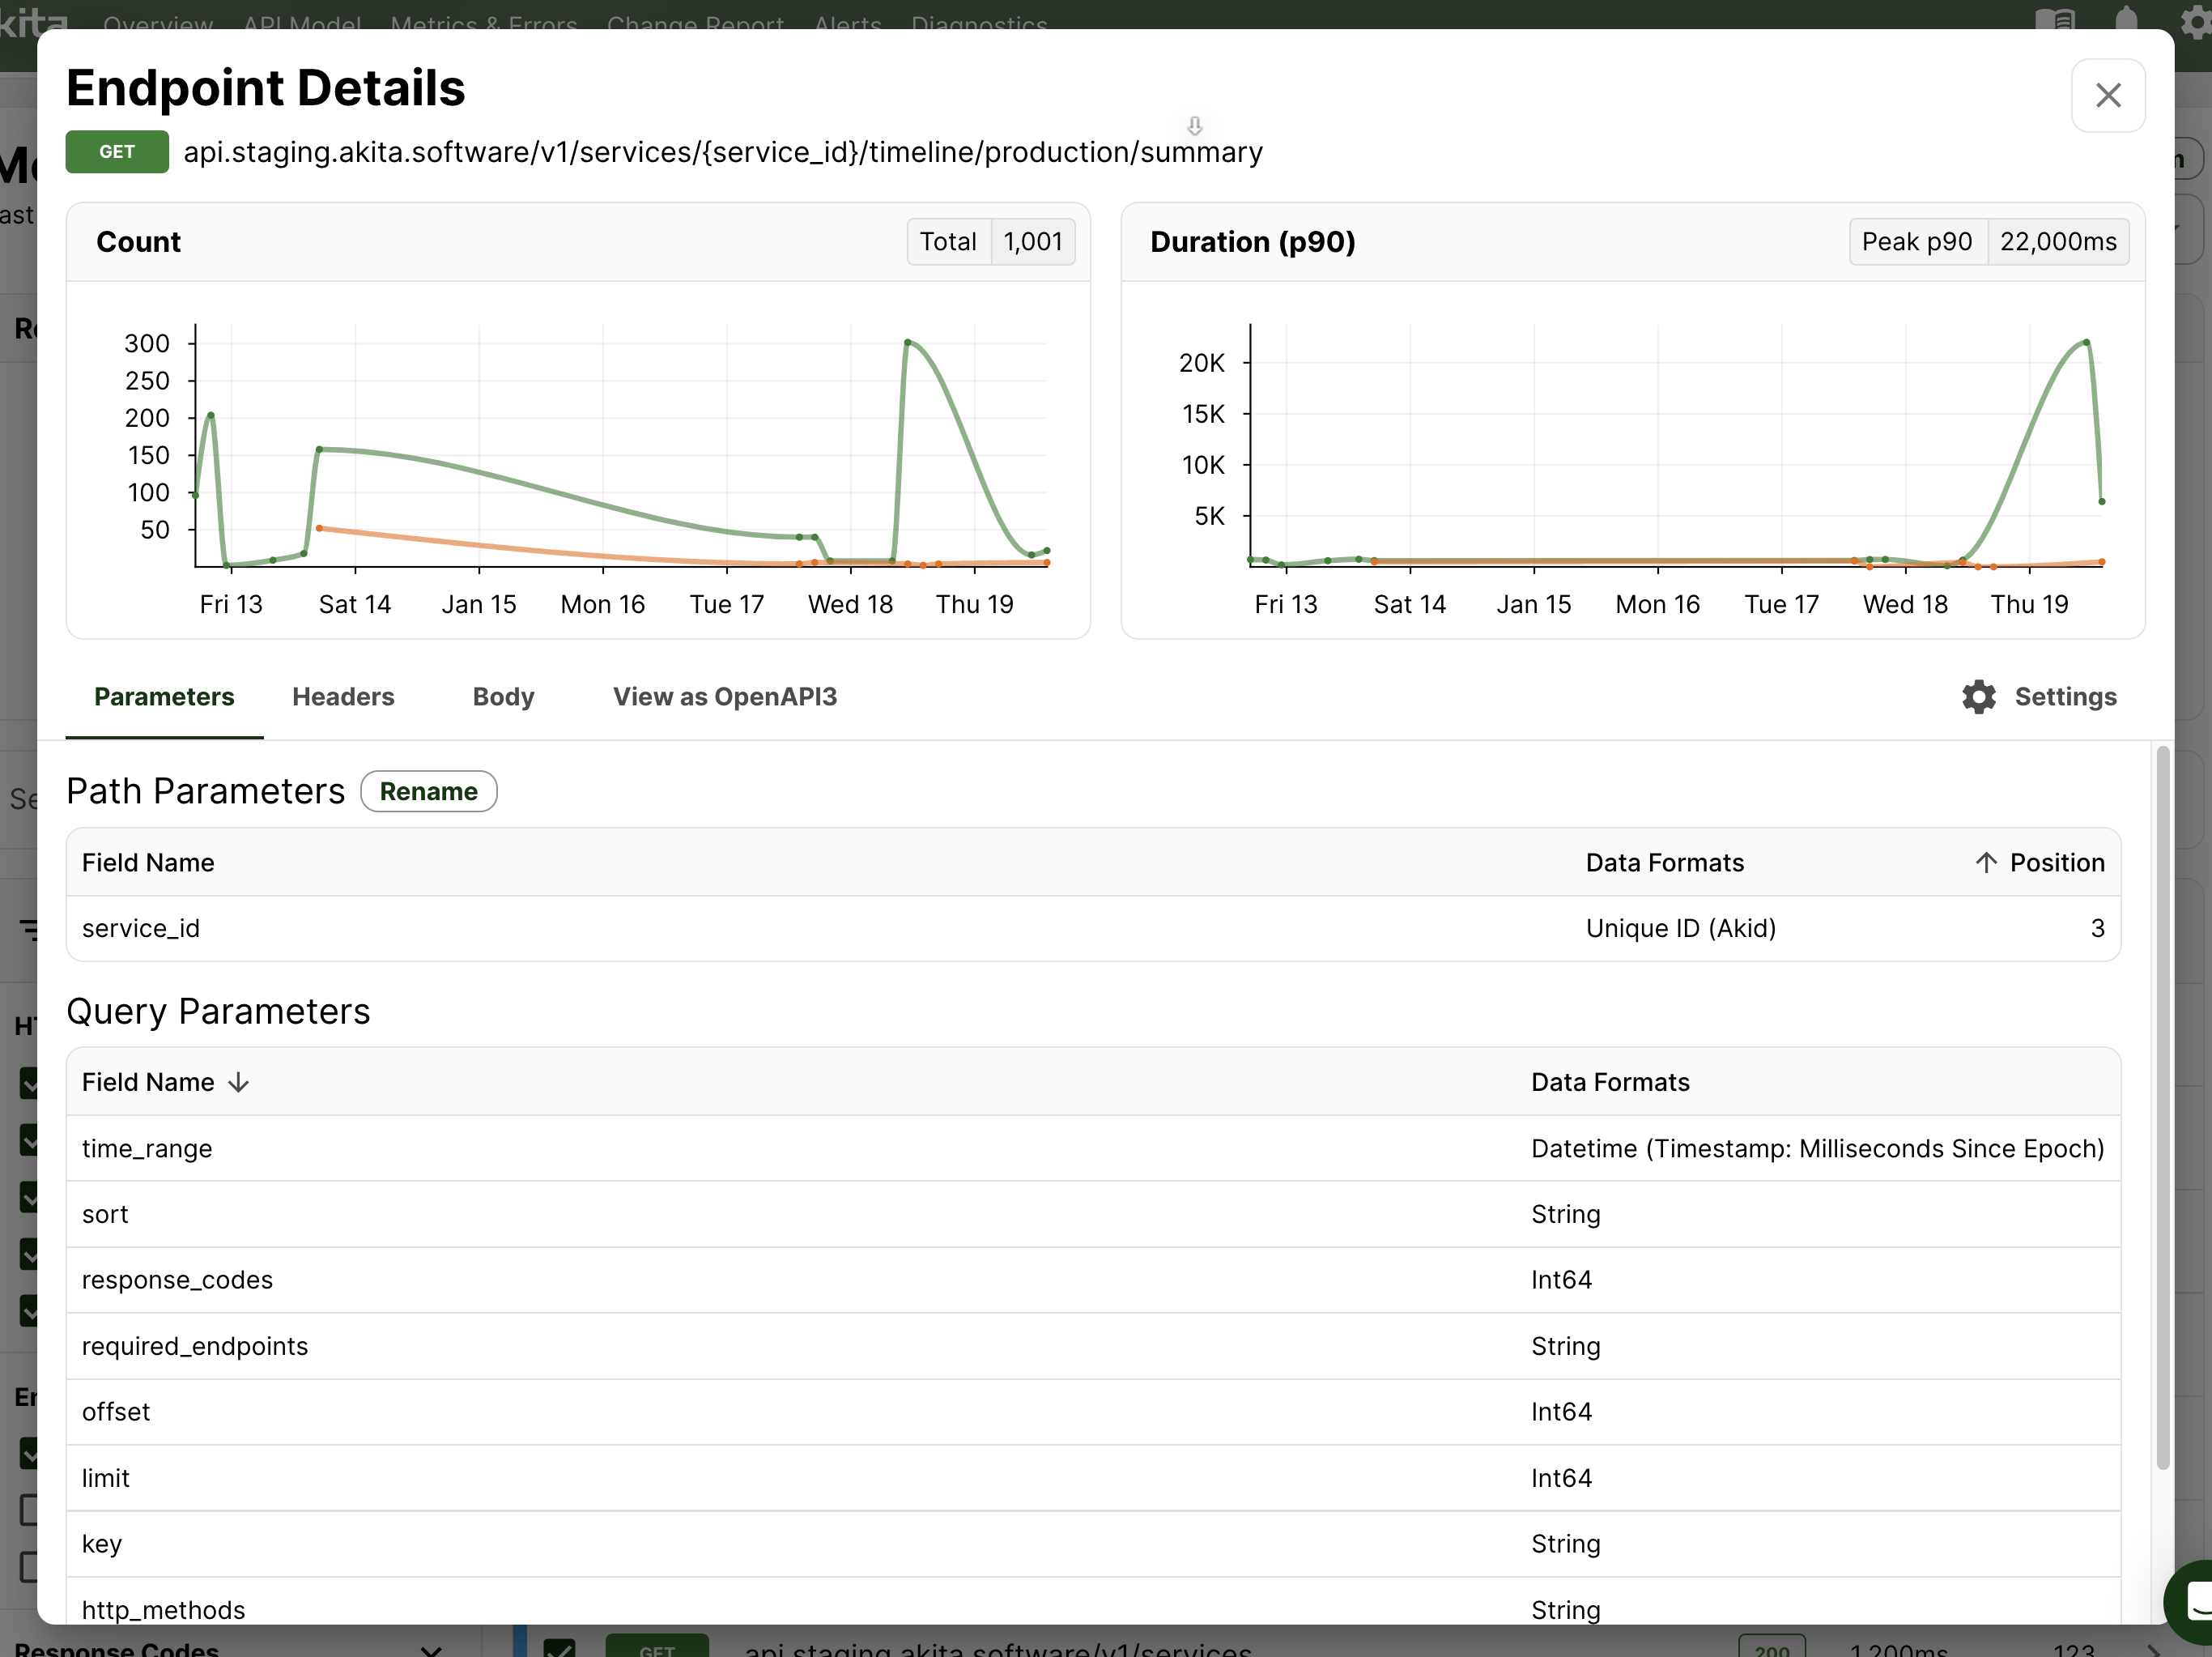The image size is (2212, 1657).
Task: Click the notifications bell icon
Action: pos(2126,18)
